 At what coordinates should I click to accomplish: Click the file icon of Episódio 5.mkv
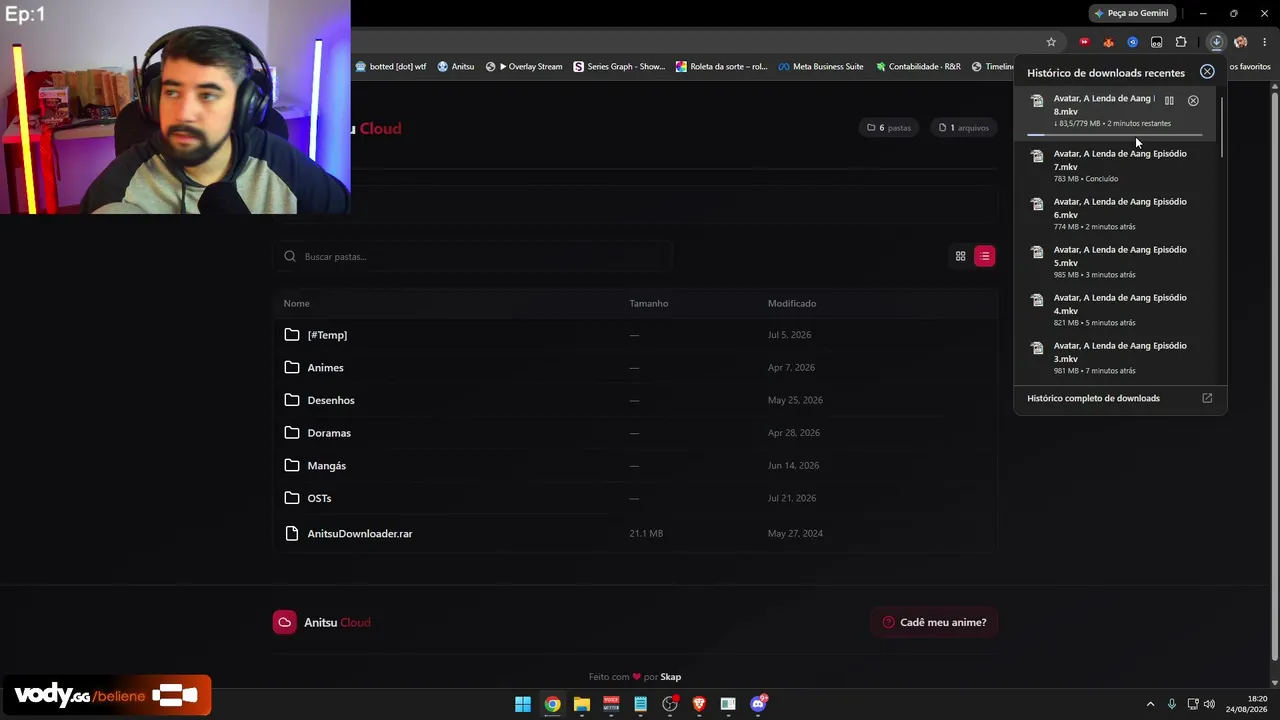pos(1037,252)
